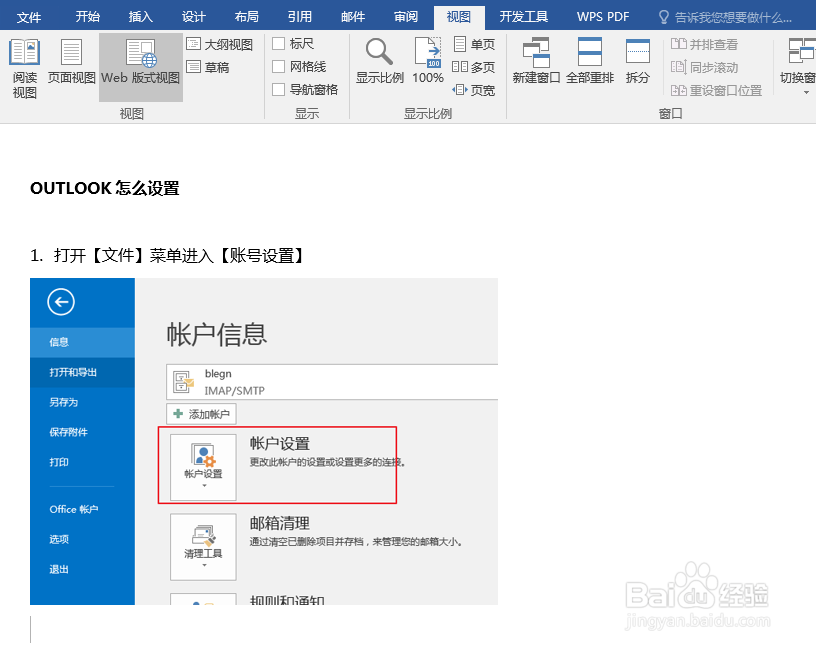Open the 显示比例 zoom dialog
816x649 pixels.
tap(379, 61)
